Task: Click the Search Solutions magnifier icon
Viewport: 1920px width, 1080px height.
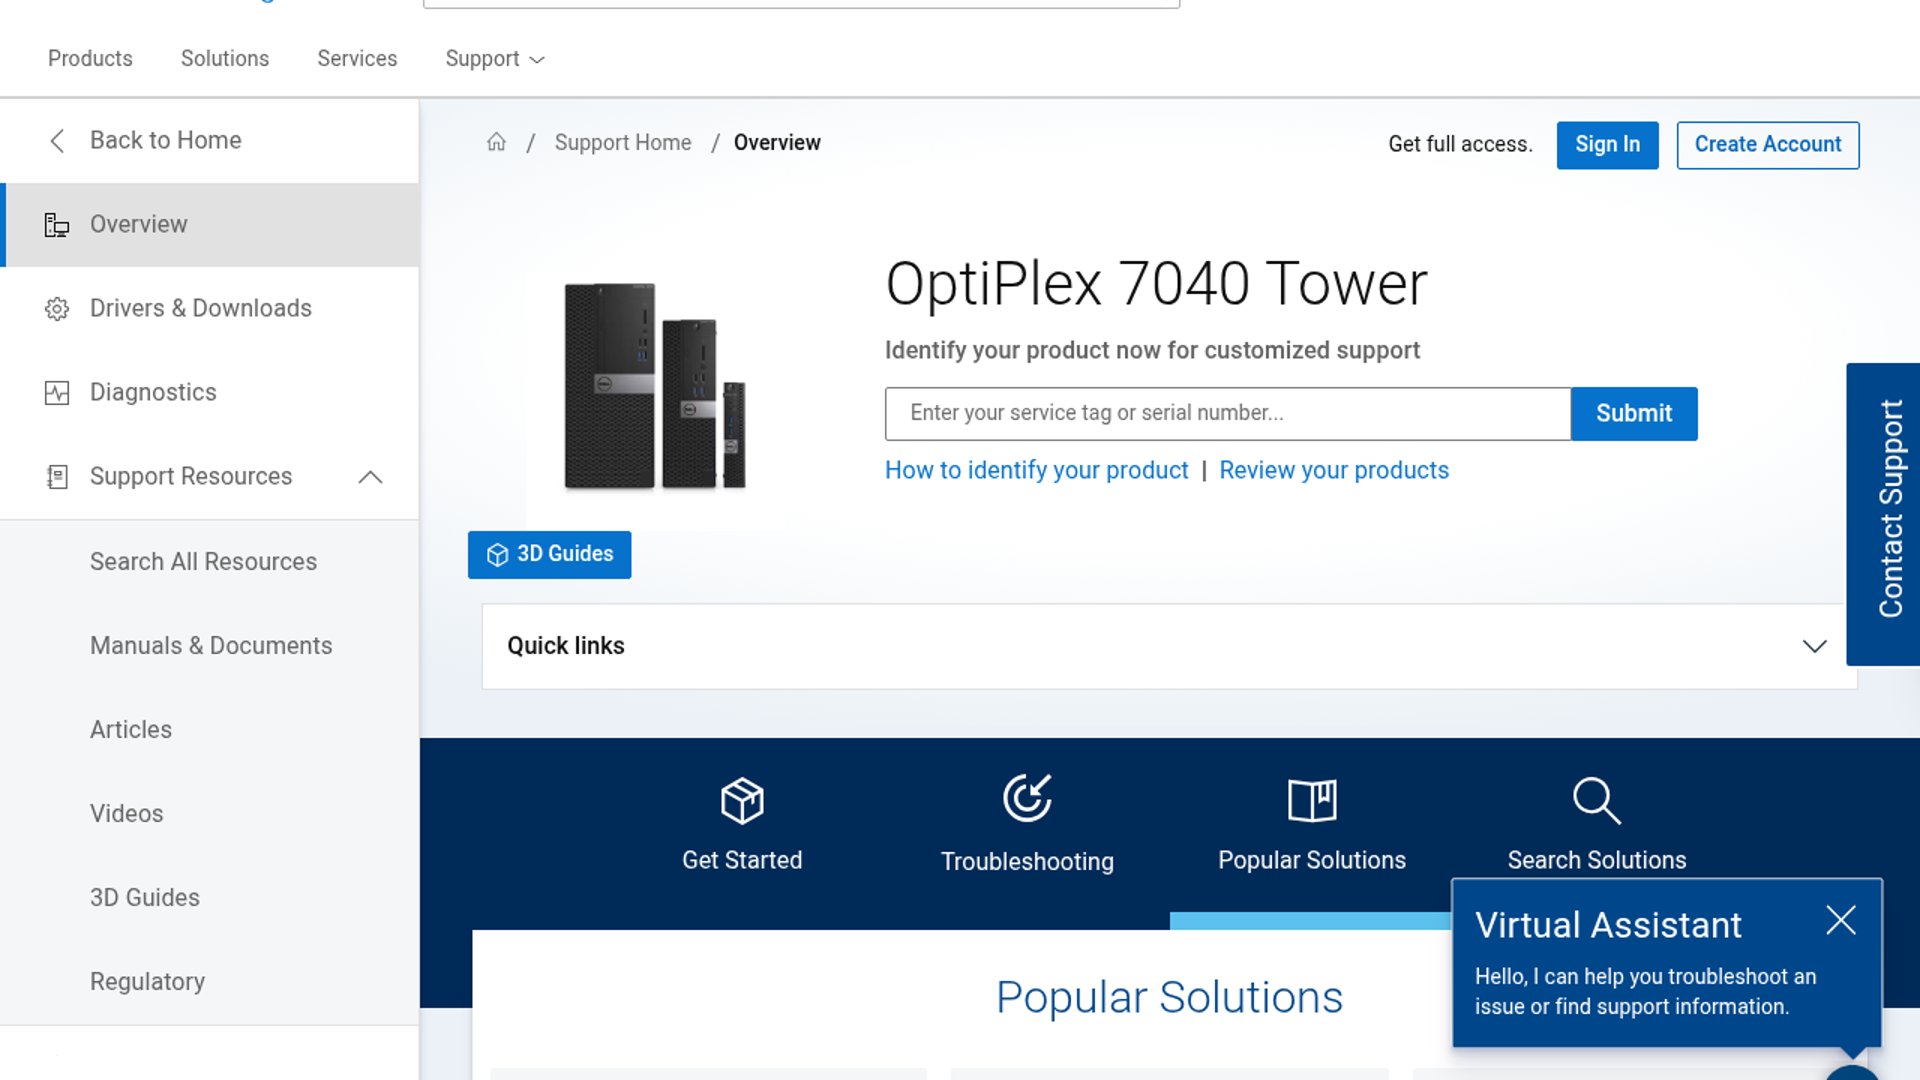Action: [1596, 800]
